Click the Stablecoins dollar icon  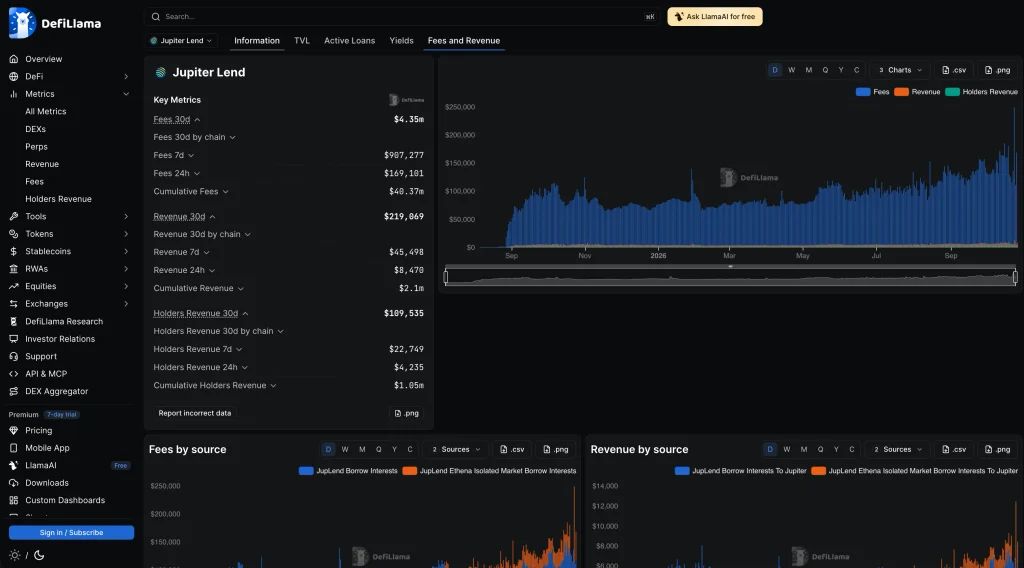(14, 251)
